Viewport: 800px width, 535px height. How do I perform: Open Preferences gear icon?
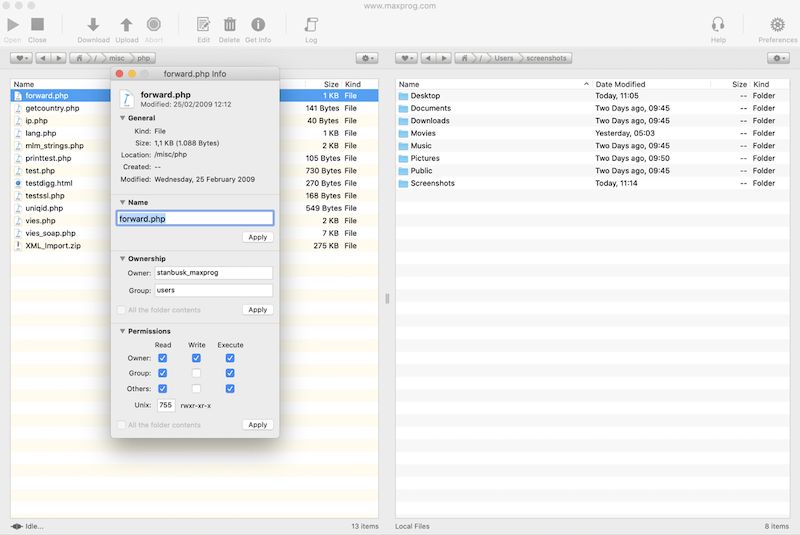pos(777,25)
